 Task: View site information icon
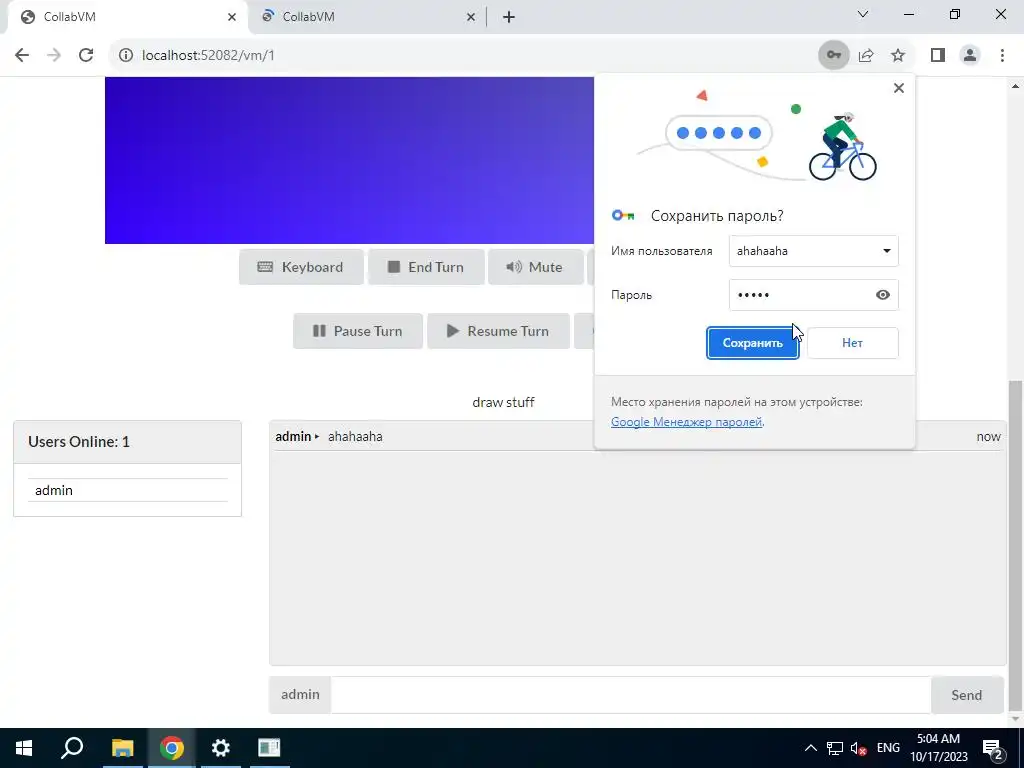click(x=125, y=55)
